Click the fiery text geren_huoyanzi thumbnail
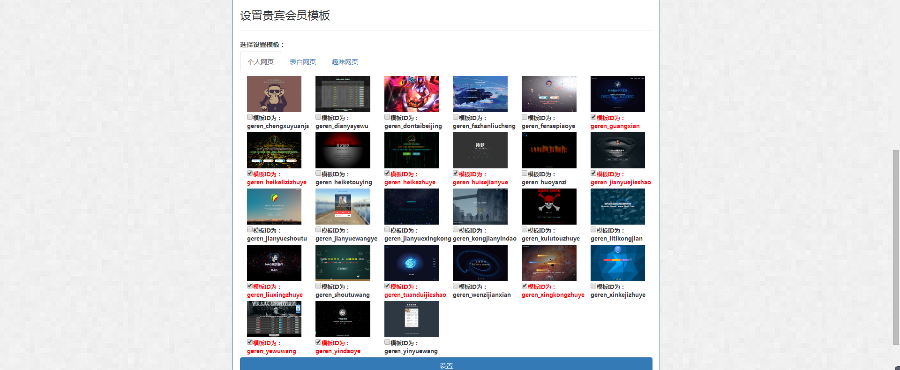900x370 pixels. (549, 150)
